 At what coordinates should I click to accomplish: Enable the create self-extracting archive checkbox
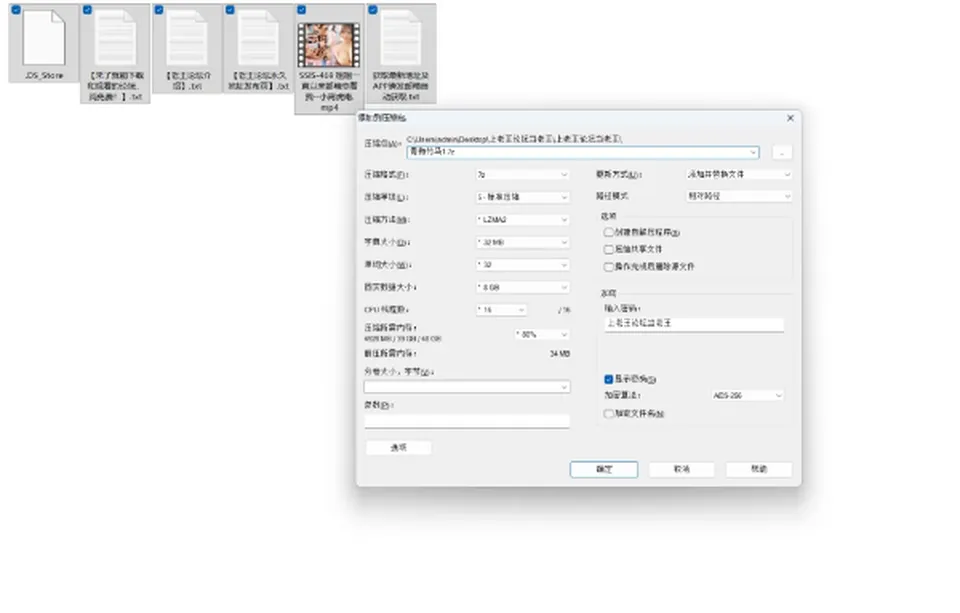609,232
